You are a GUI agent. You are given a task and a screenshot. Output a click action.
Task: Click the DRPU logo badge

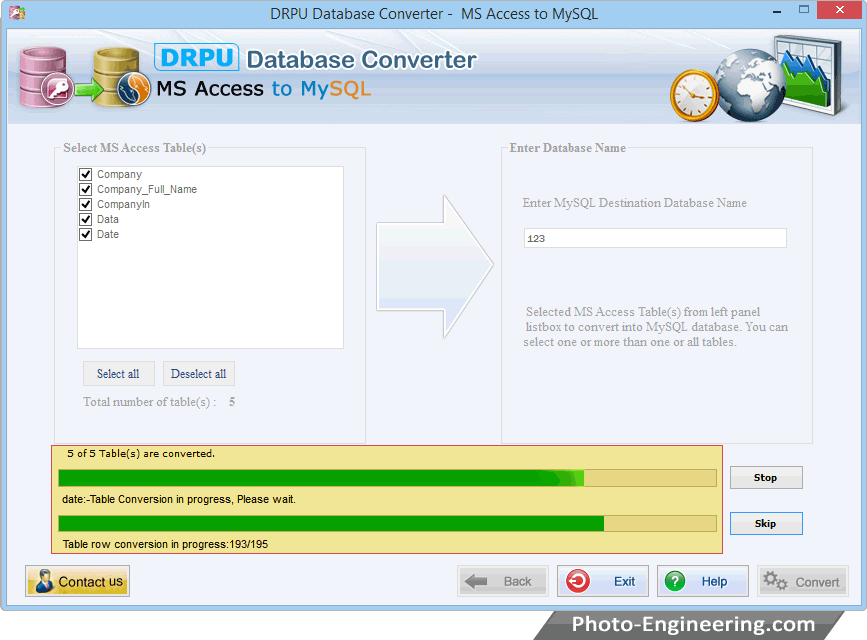pyautogui.click(x=196, y=58)
